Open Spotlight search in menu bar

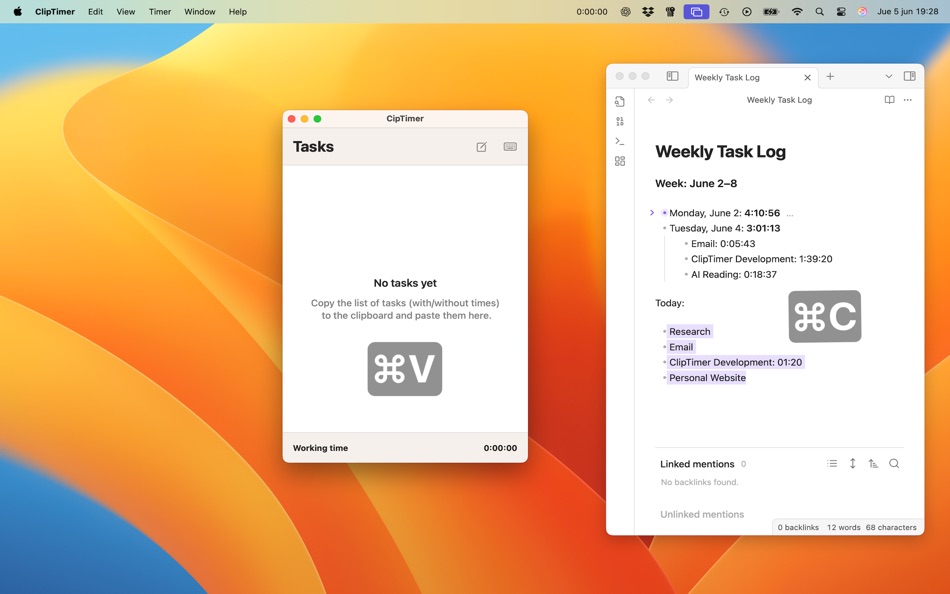click(819, 12)
